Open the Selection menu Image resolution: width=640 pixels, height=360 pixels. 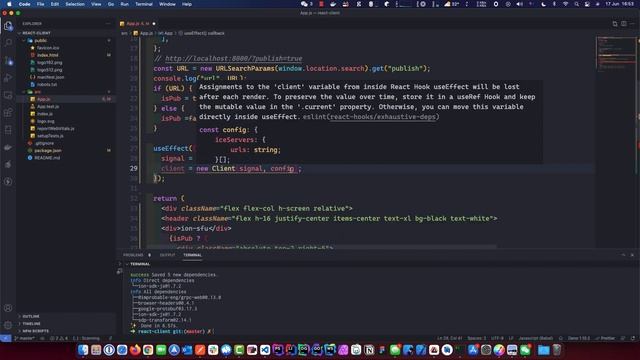pyautogui.click(x=75, y=4)
